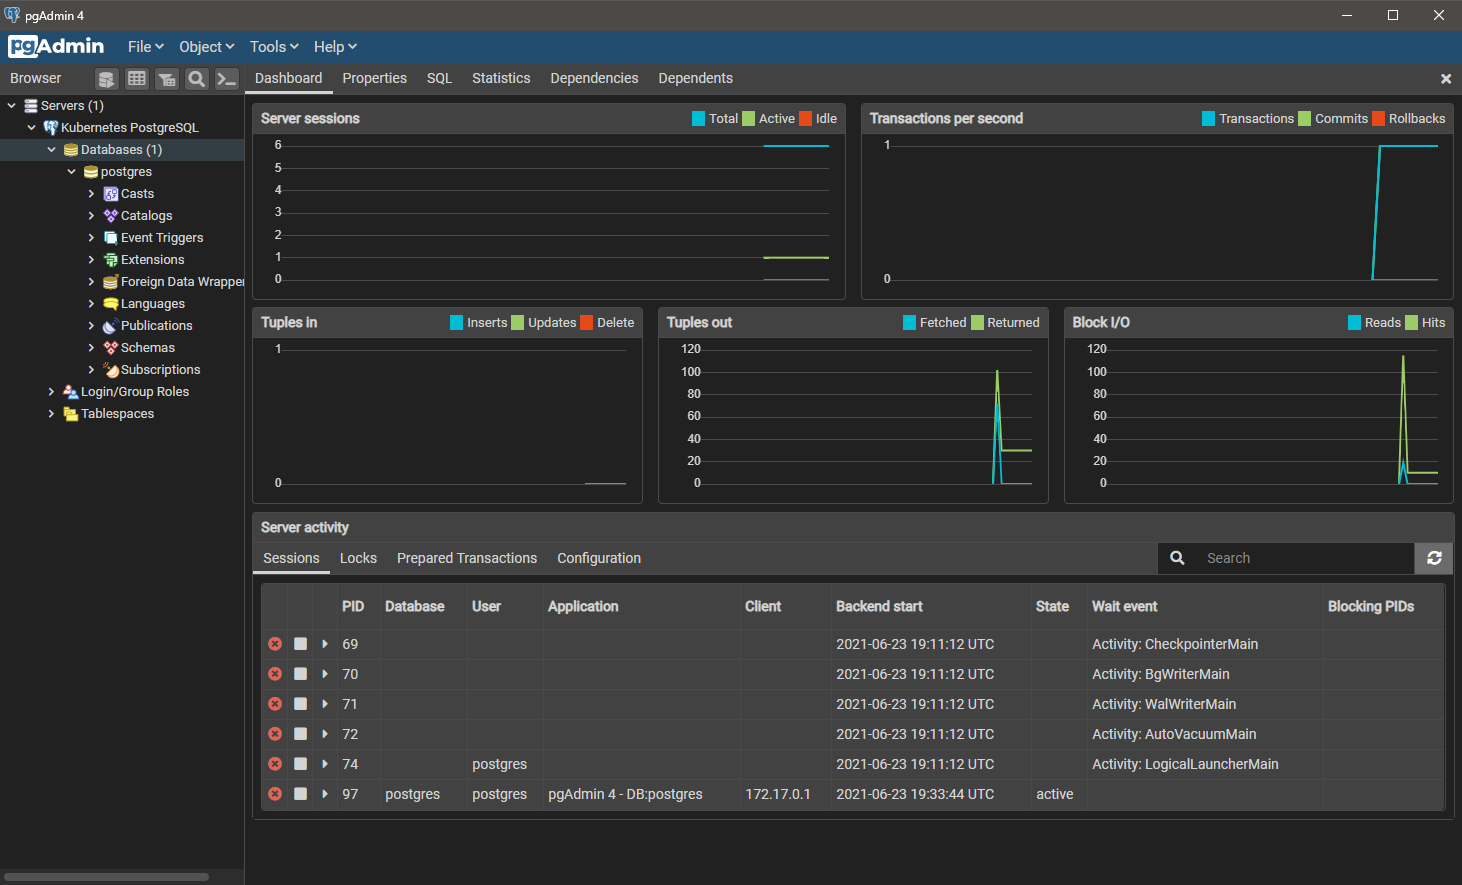Open the Tools menu
Viewport: 1462px width, 885px height.
(272, 46)
